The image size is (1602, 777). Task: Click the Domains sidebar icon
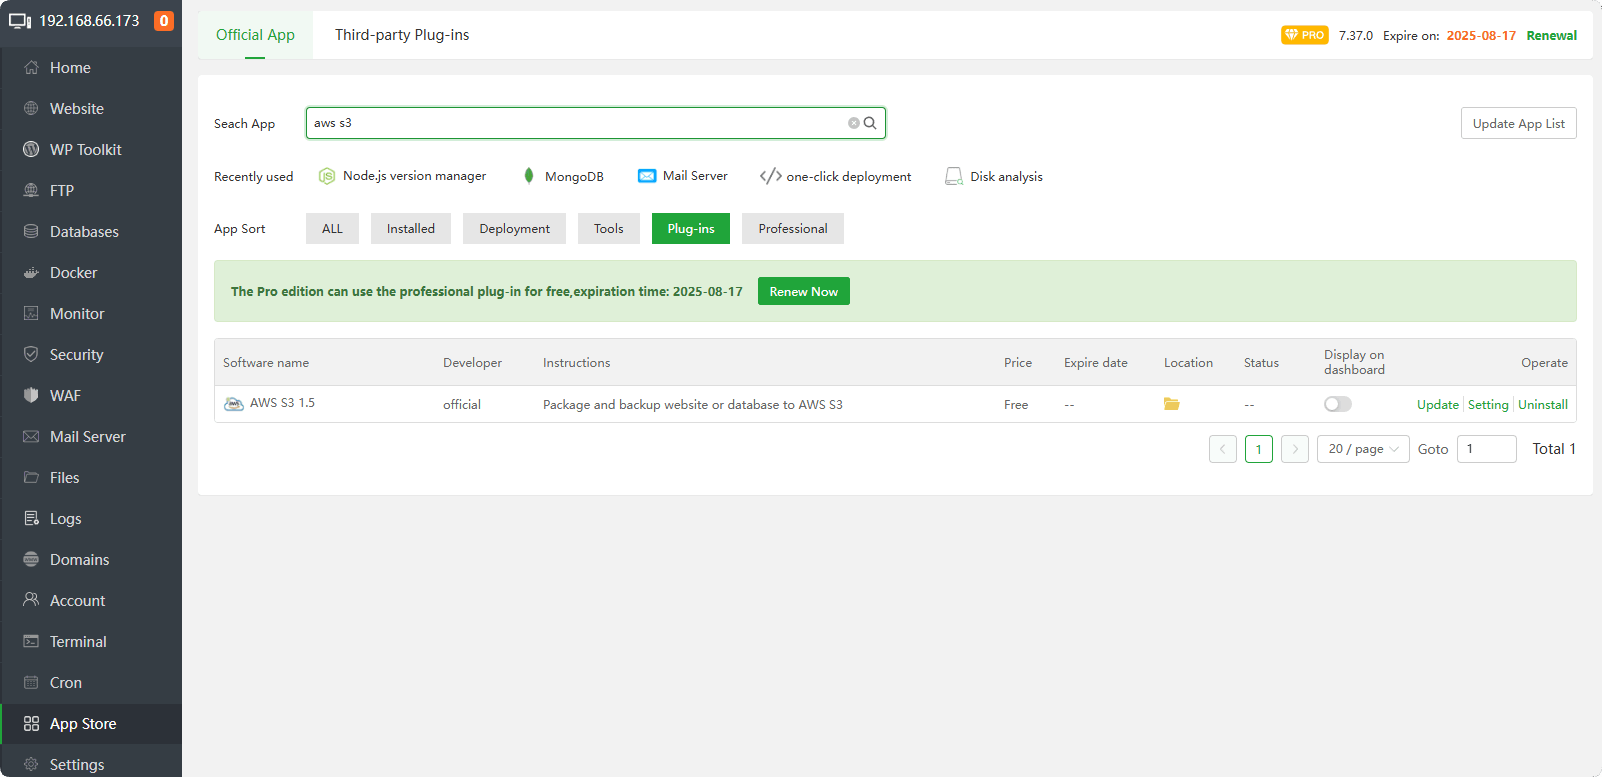click(x=31, y=560)
